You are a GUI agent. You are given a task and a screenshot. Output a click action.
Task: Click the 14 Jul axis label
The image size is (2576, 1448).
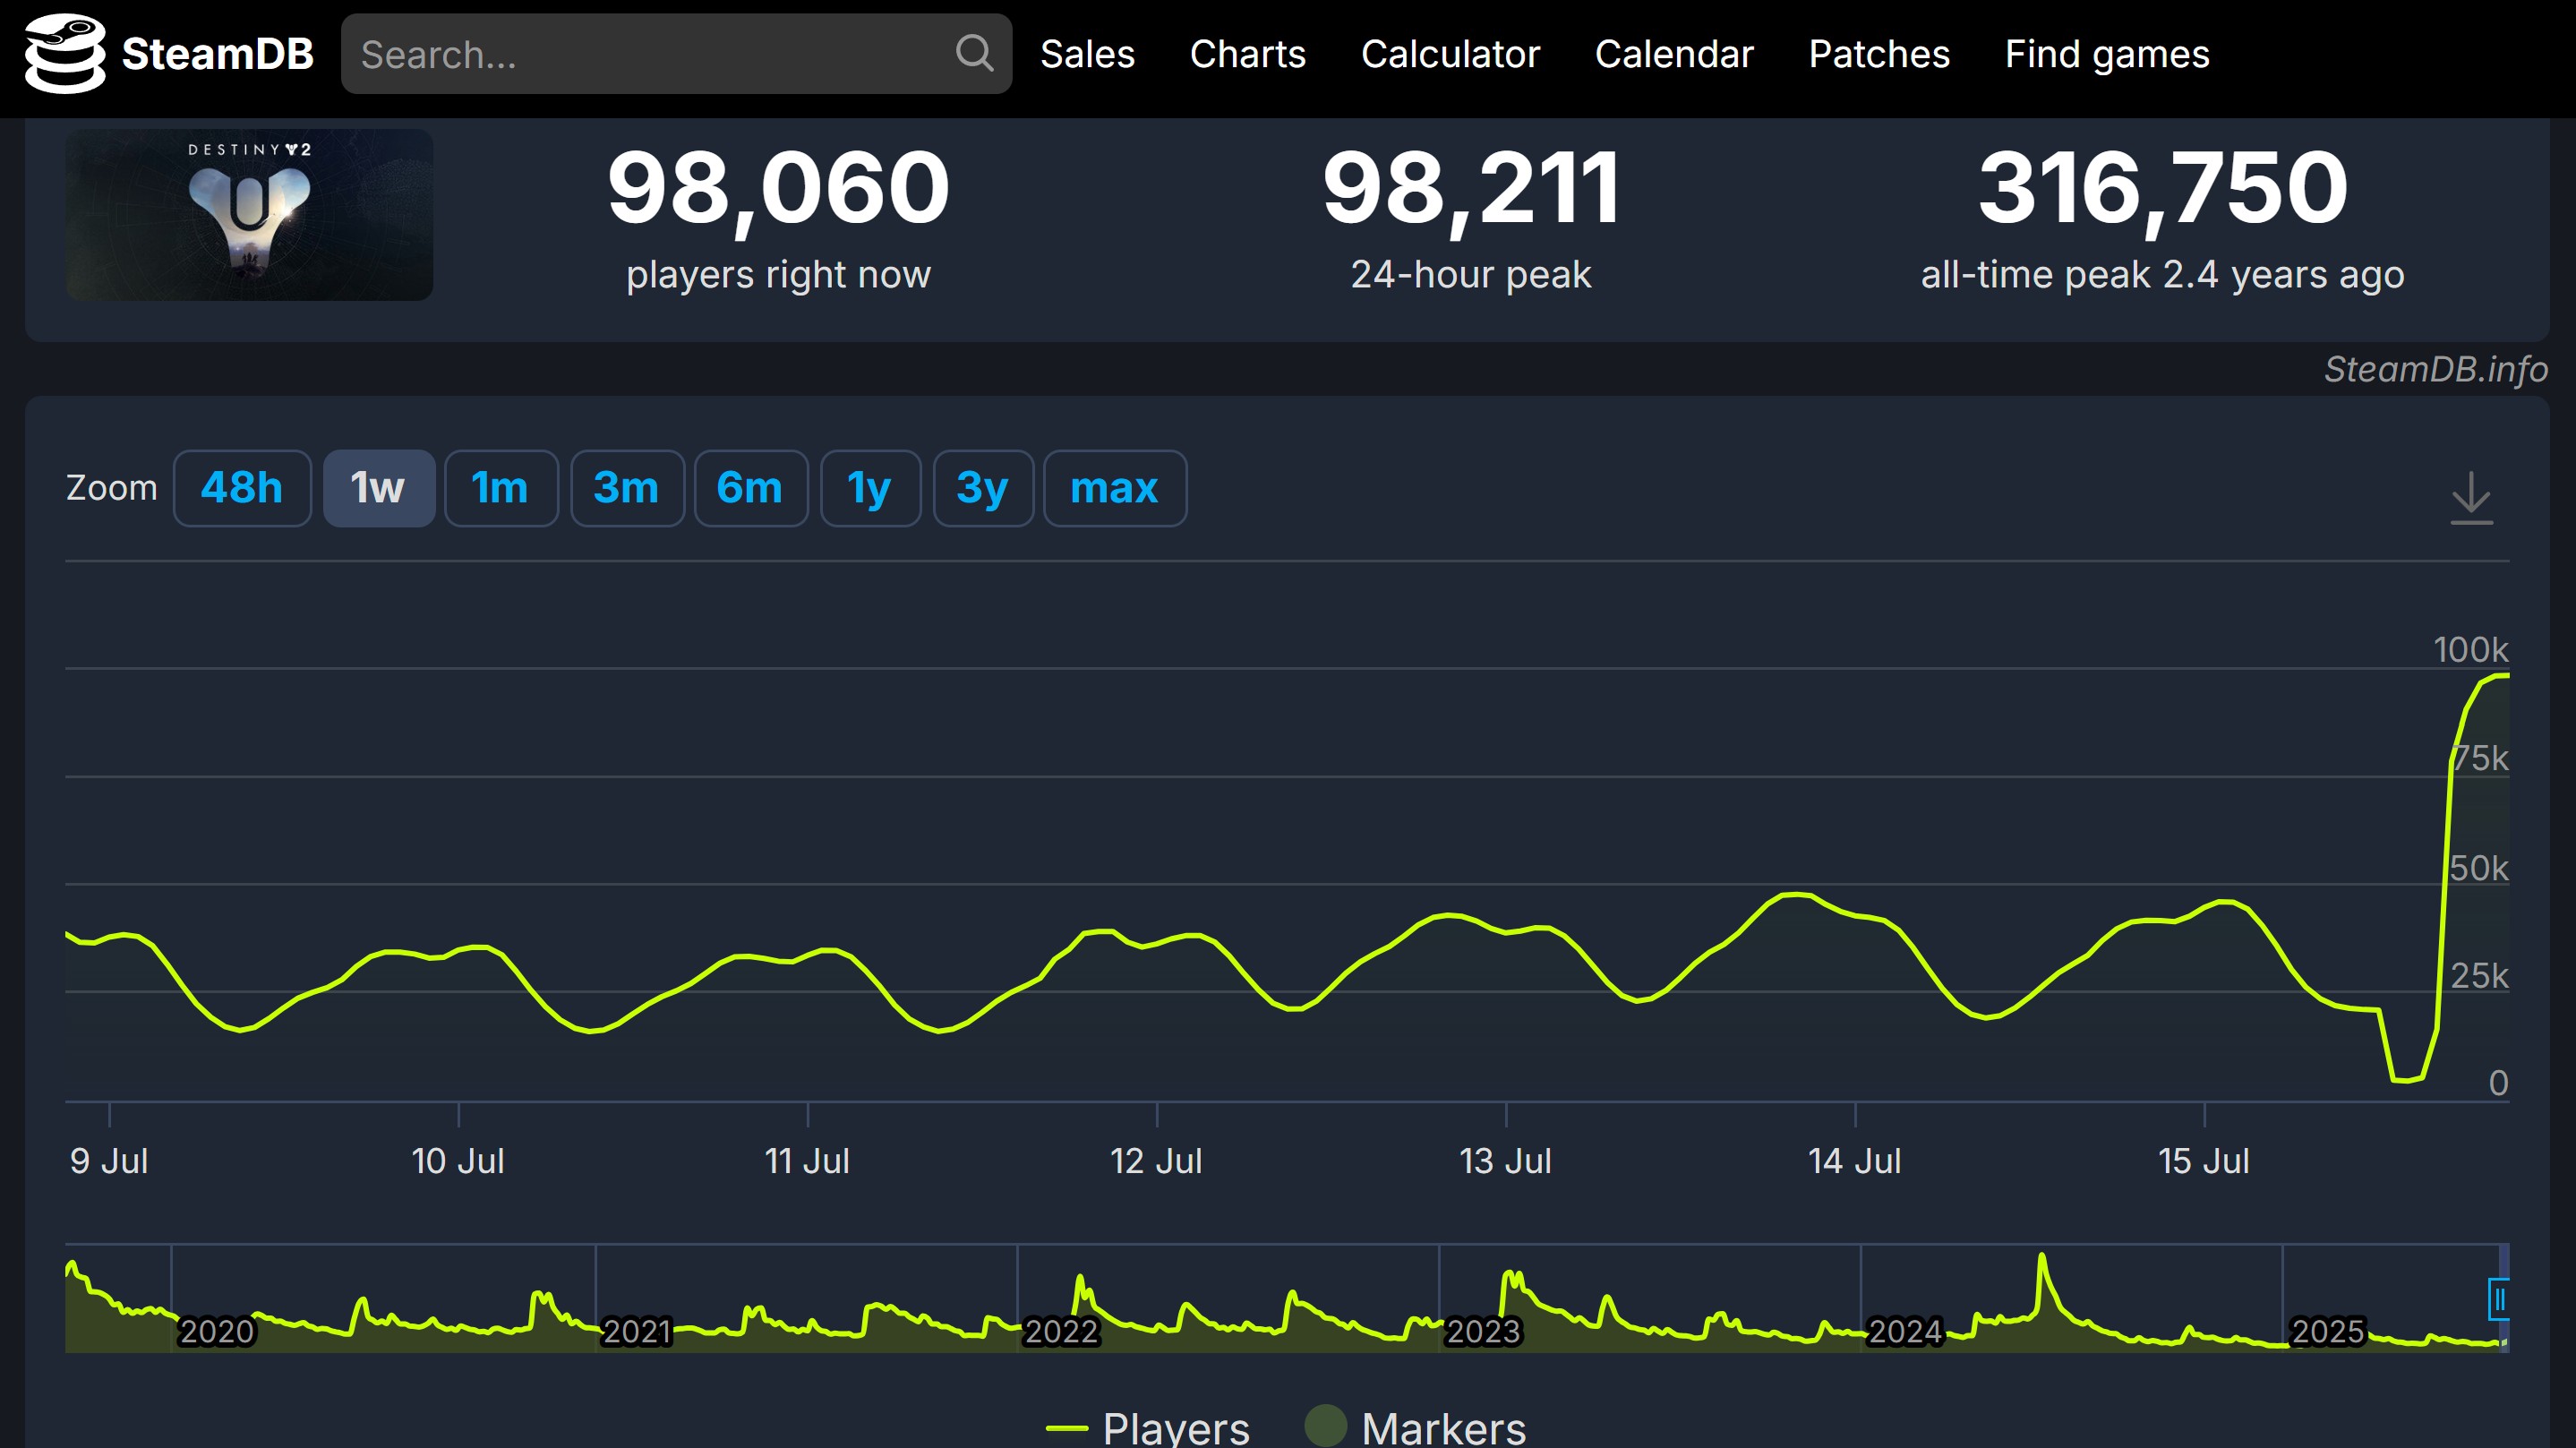click(1854, 1161)
